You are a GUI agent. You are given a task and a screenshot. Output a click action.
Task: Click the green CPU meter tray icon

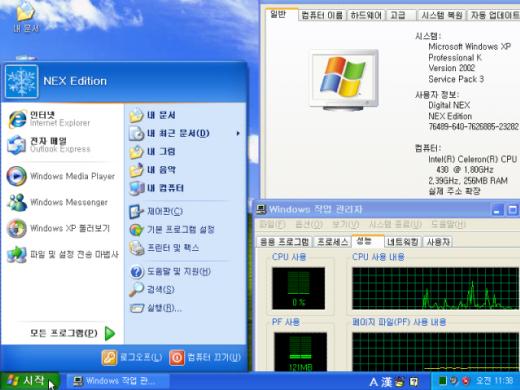coord(443,381)
